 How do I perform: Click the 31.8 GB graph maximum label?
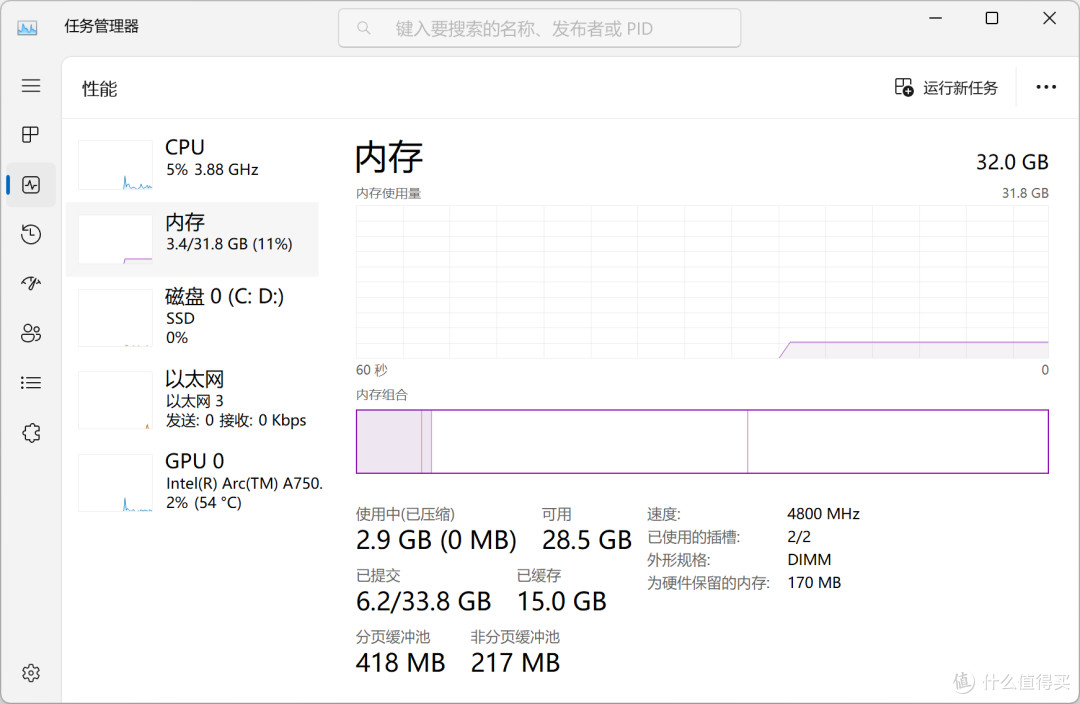(x=1025, y=194)
